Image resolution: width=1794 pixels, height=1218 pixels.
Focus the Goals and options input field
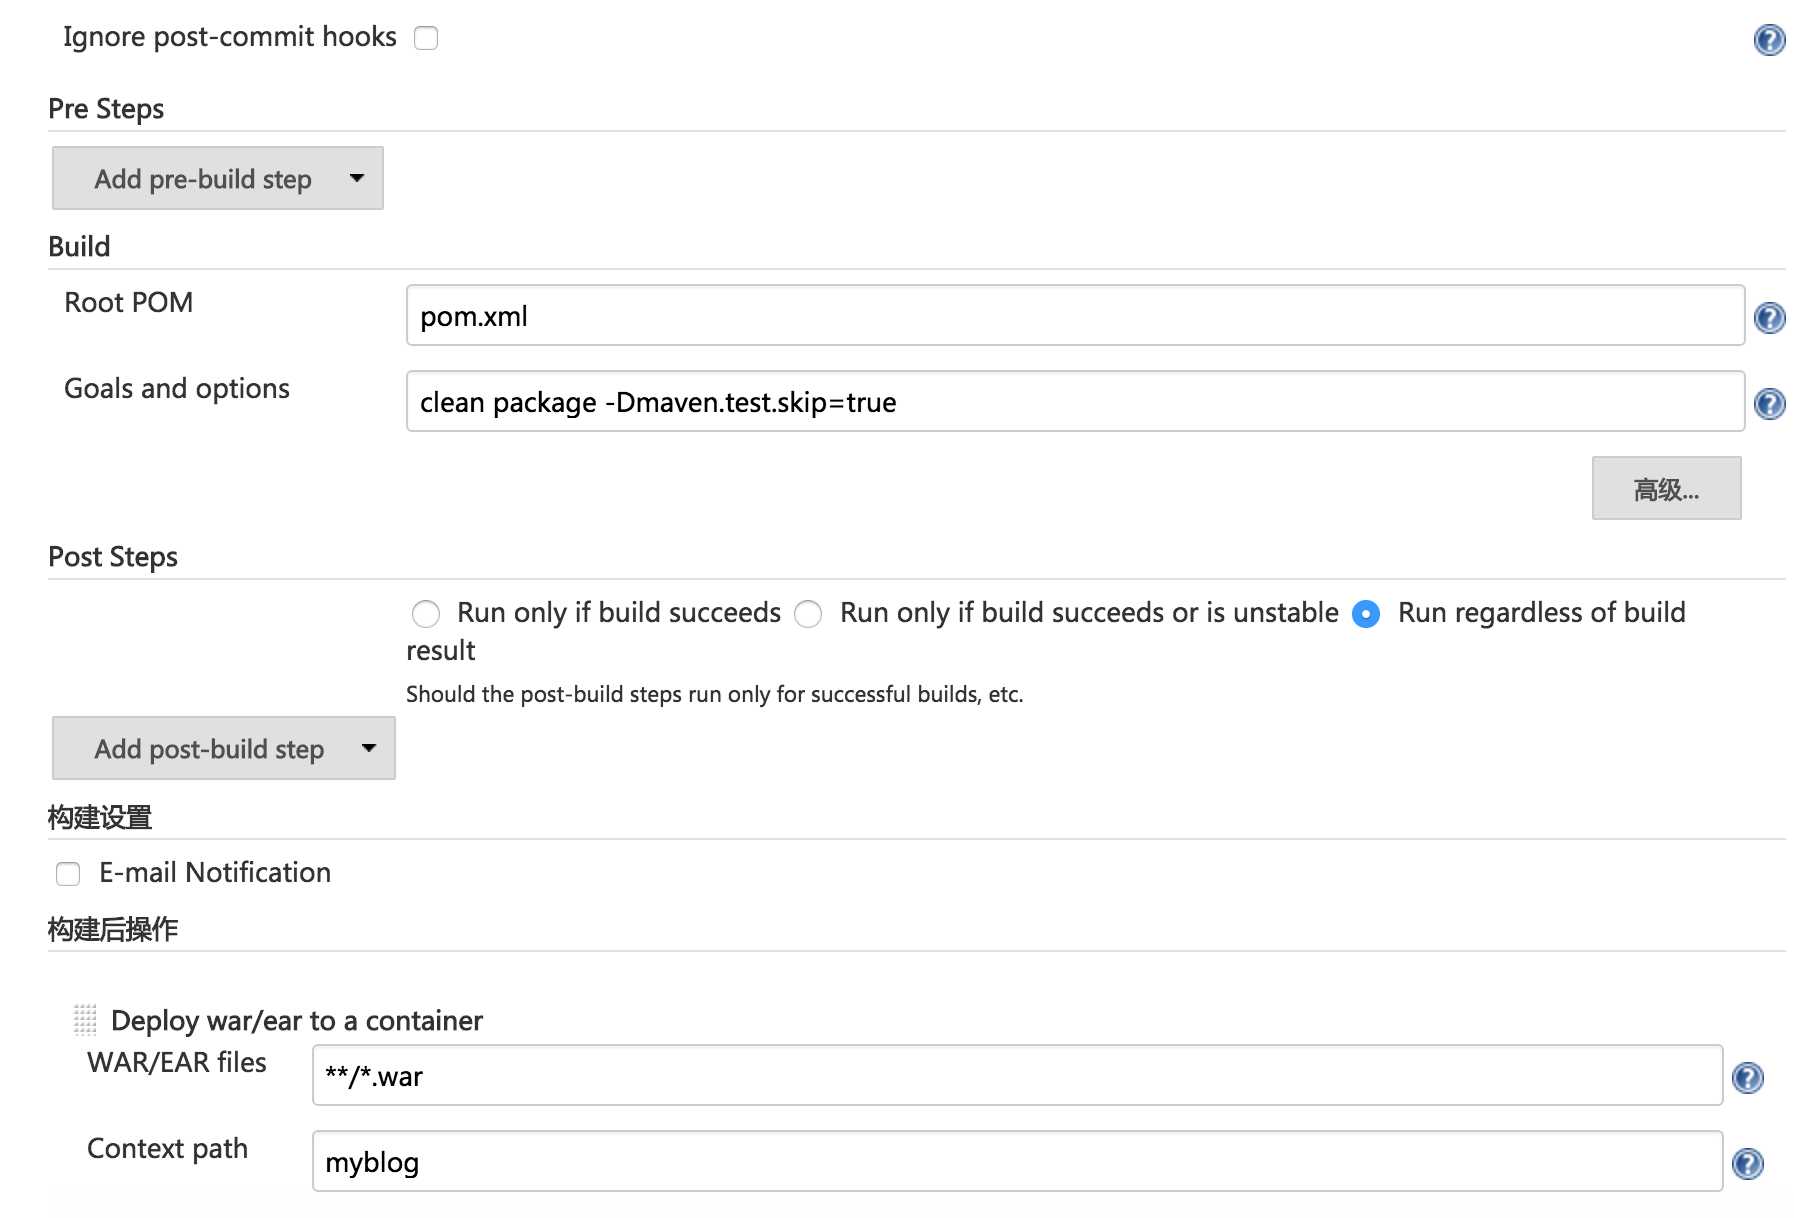click(1075, 402)
